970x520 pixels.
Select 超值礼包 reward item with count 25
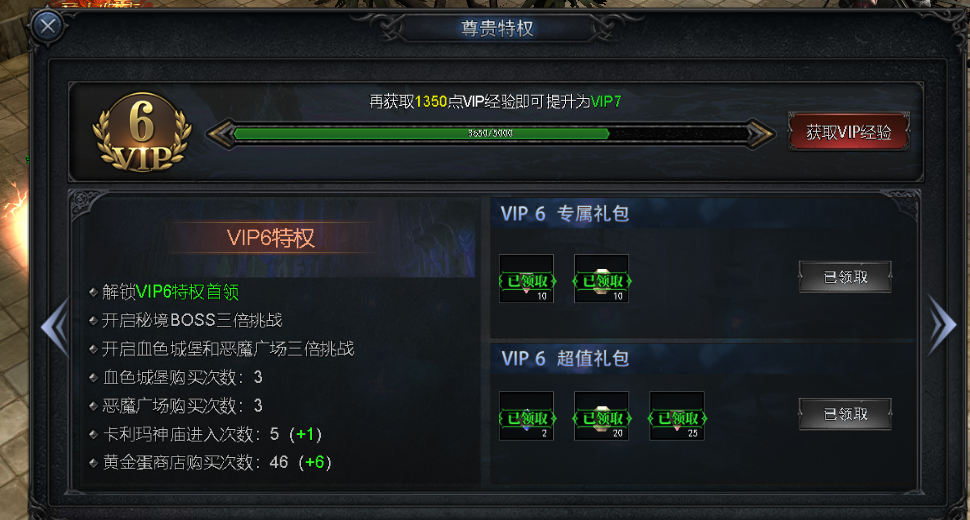[677, 416]
